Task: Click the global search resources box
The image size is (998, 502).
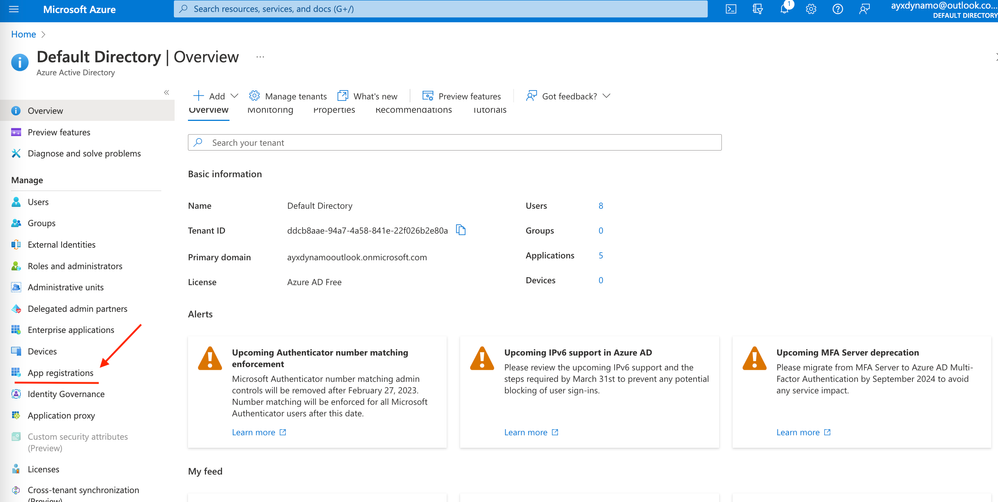Action: (x=440, y=9)
